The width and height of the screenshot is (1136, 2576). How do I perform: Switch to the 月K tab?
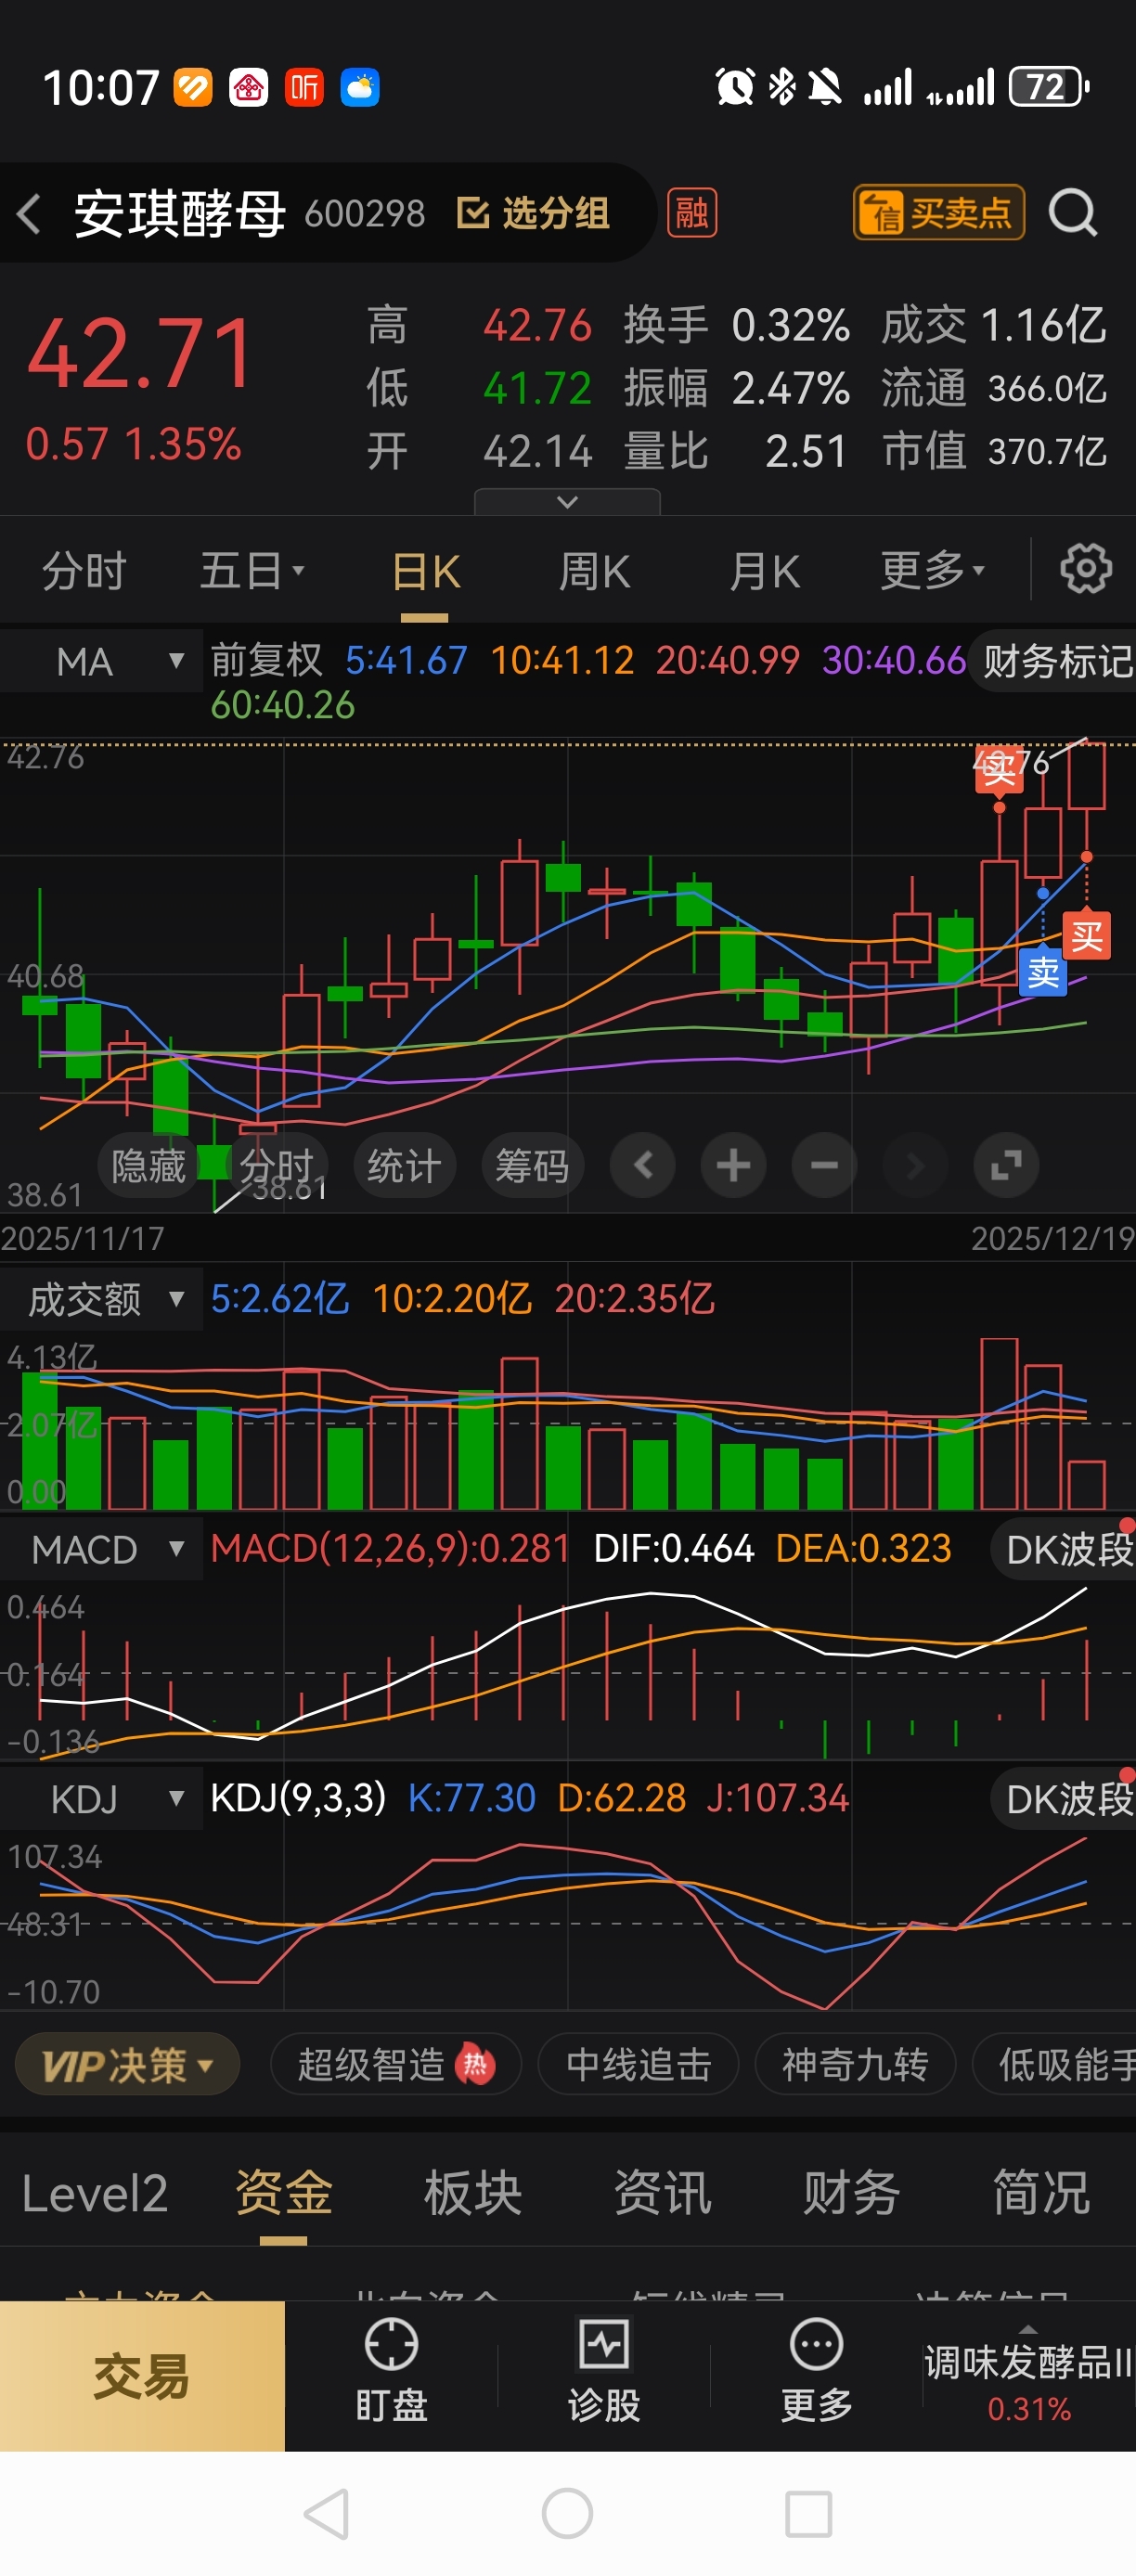(764, 572)
